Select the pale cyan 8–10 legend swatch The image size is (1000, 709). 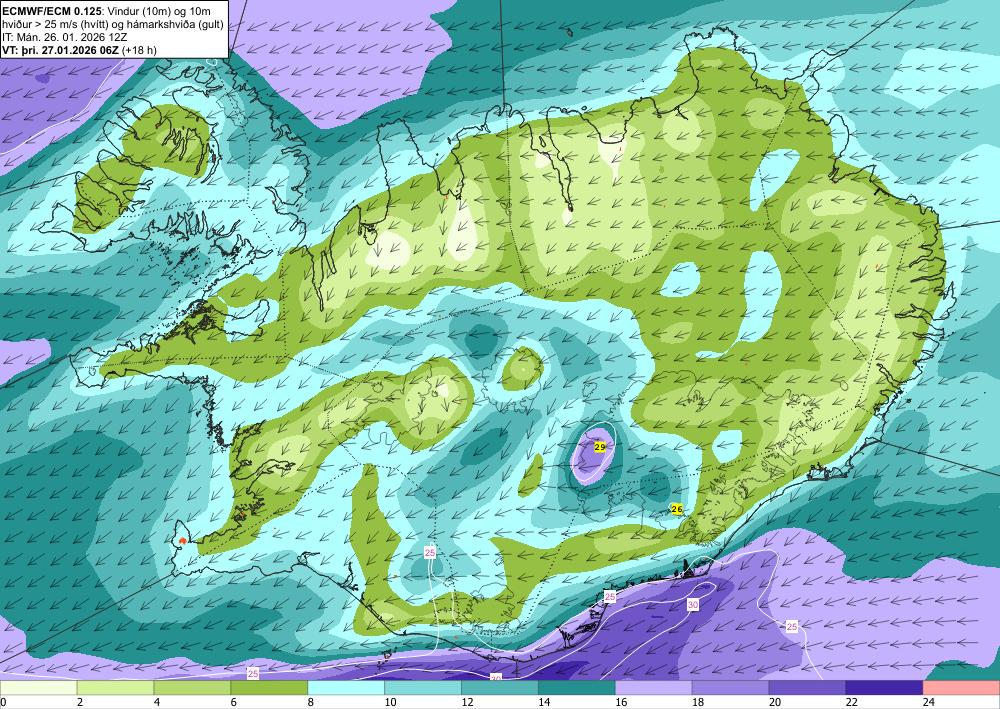pos(346,688)
